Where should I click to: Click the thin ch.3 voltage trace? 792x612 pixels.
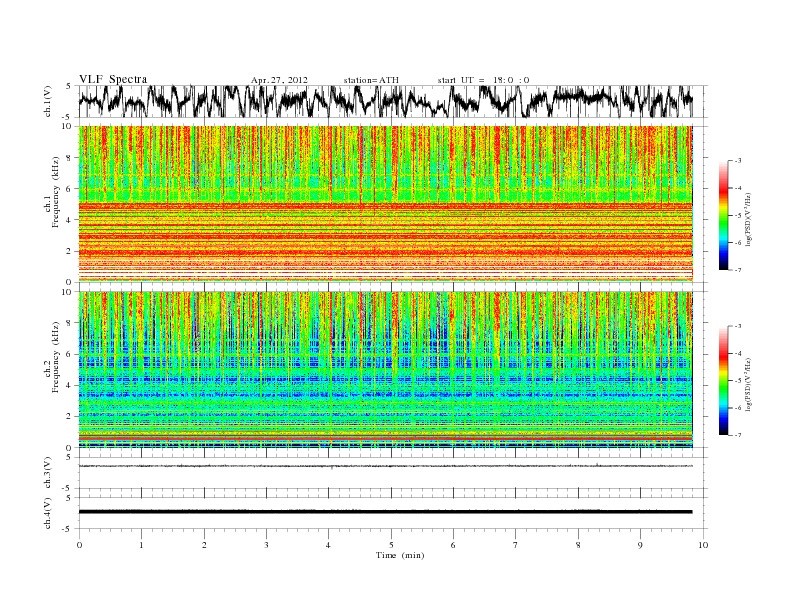(x=385, y=466)
